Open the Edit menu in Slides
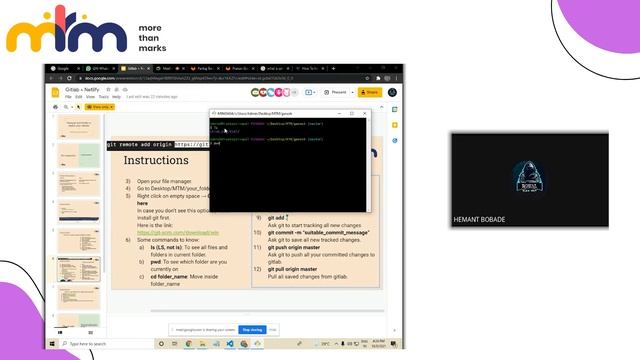The image size is (640, 360). tap(78, 97)
